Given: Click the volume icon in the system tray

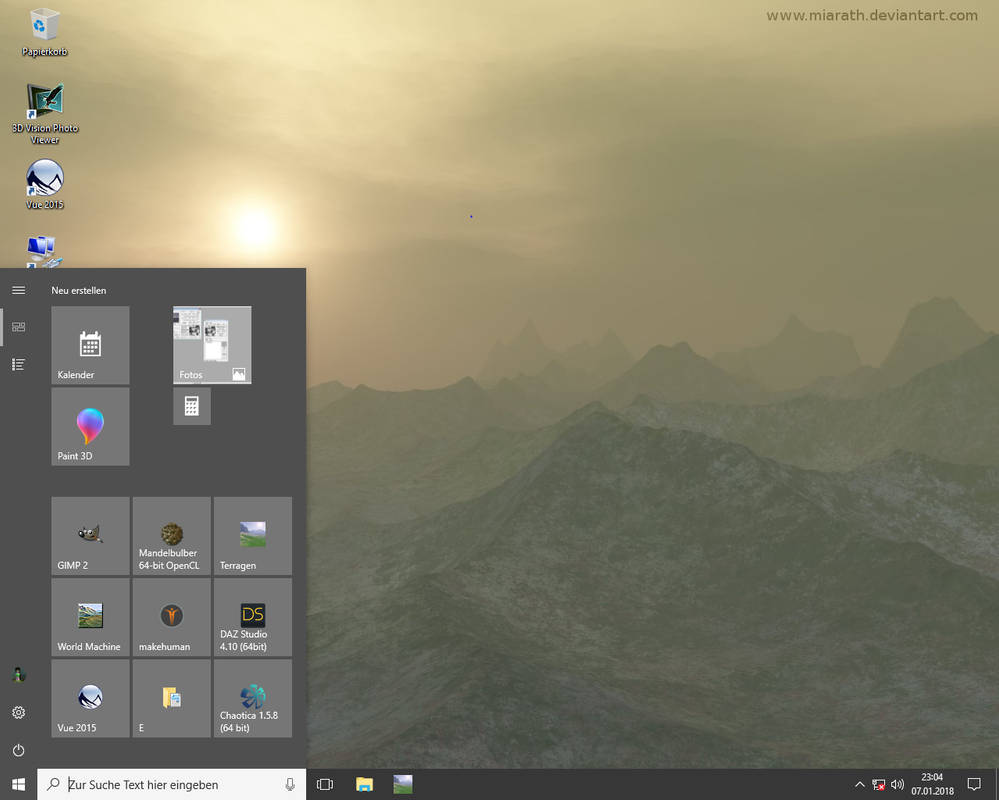Looking at the screenshot, I should (897, 784).
